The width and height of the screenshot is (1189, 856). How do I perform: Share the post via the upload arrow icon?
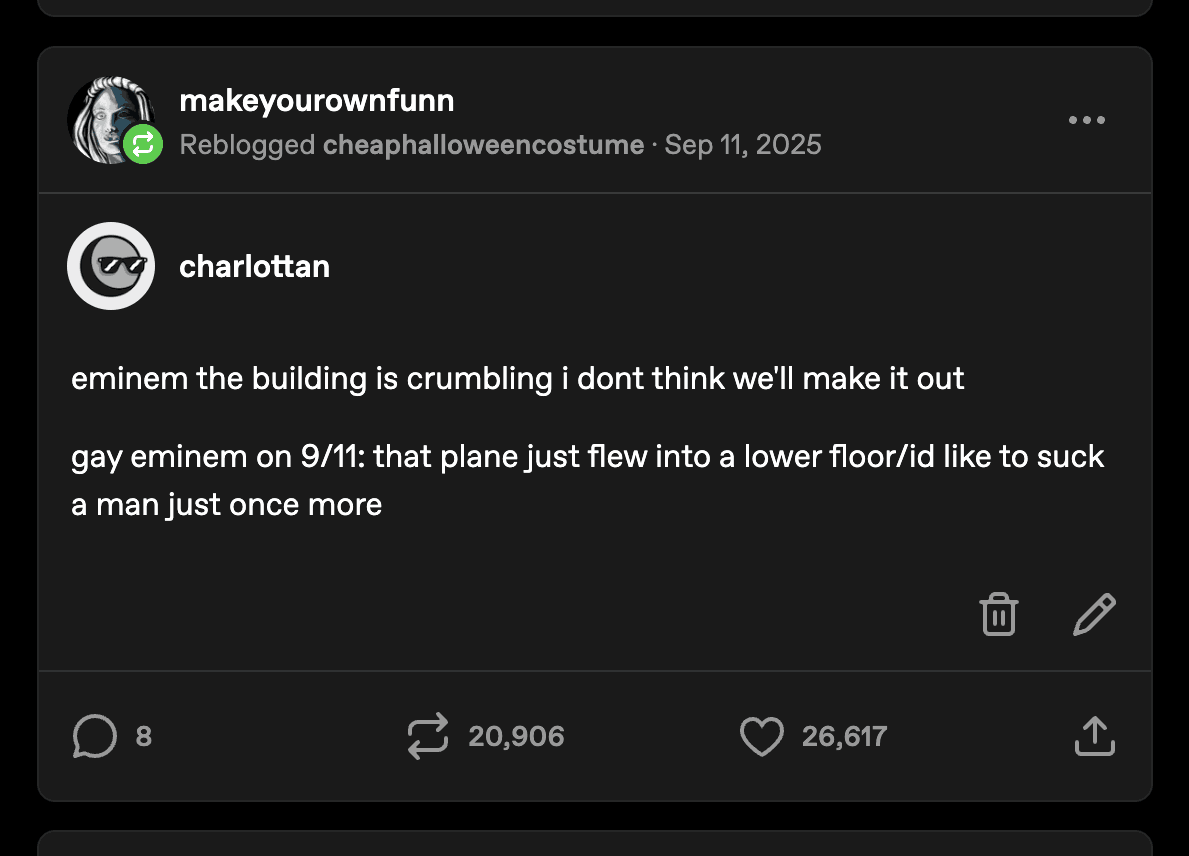point(1094,737)
